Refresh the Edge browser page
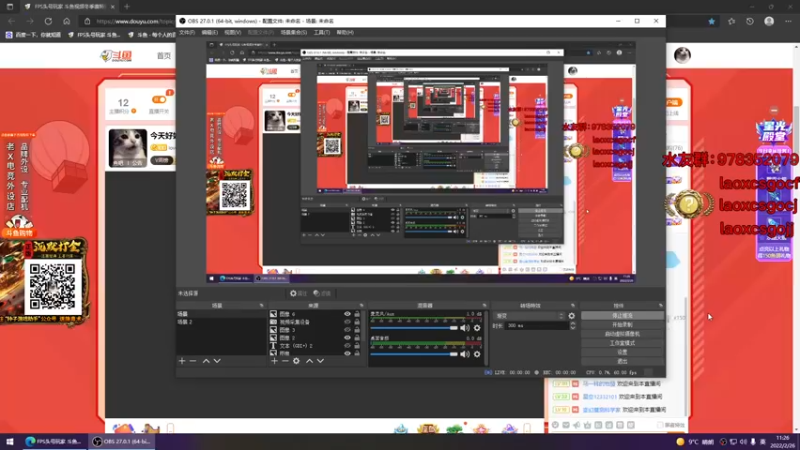 [48, 21]
